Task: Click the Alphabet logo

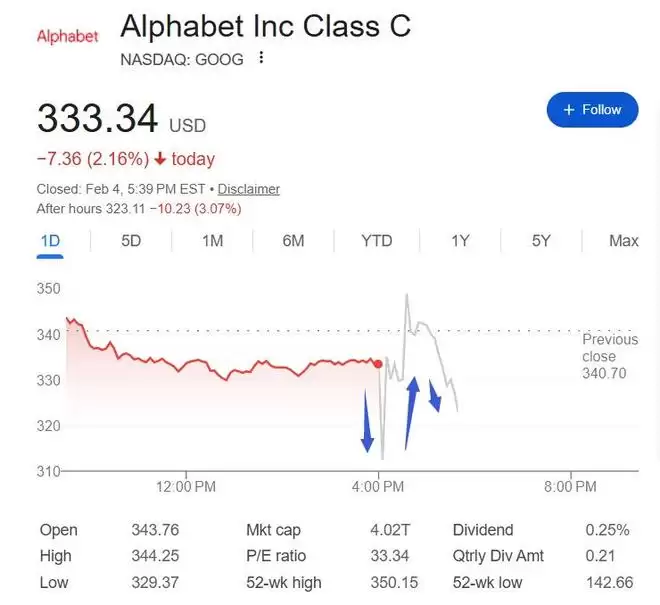Action: click(x=67, y=37)
